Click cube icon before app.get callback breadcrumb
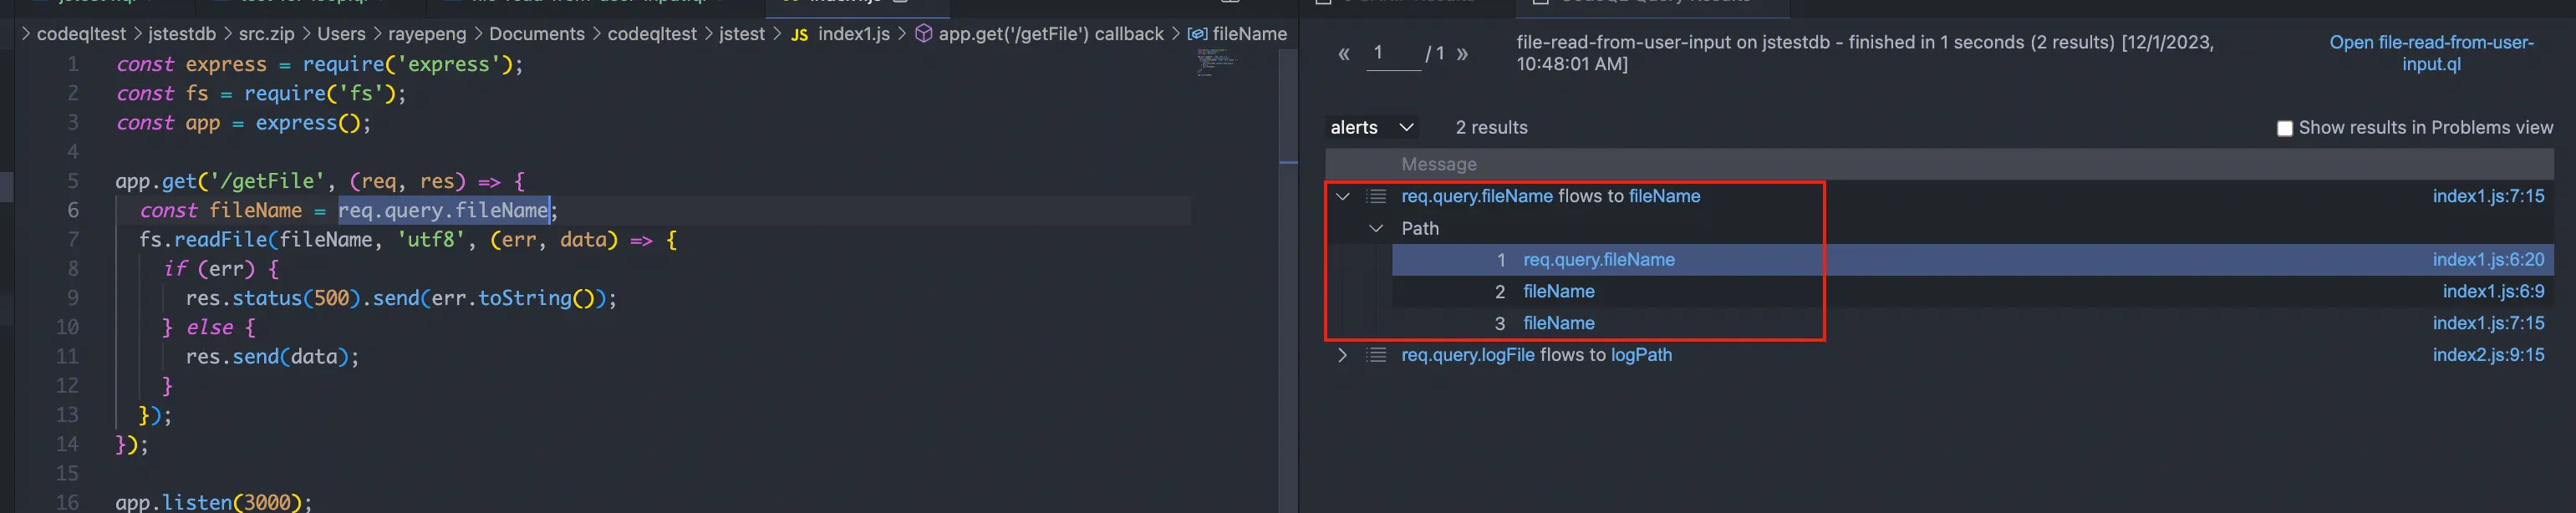2576x513 pixels. [924, 34]
